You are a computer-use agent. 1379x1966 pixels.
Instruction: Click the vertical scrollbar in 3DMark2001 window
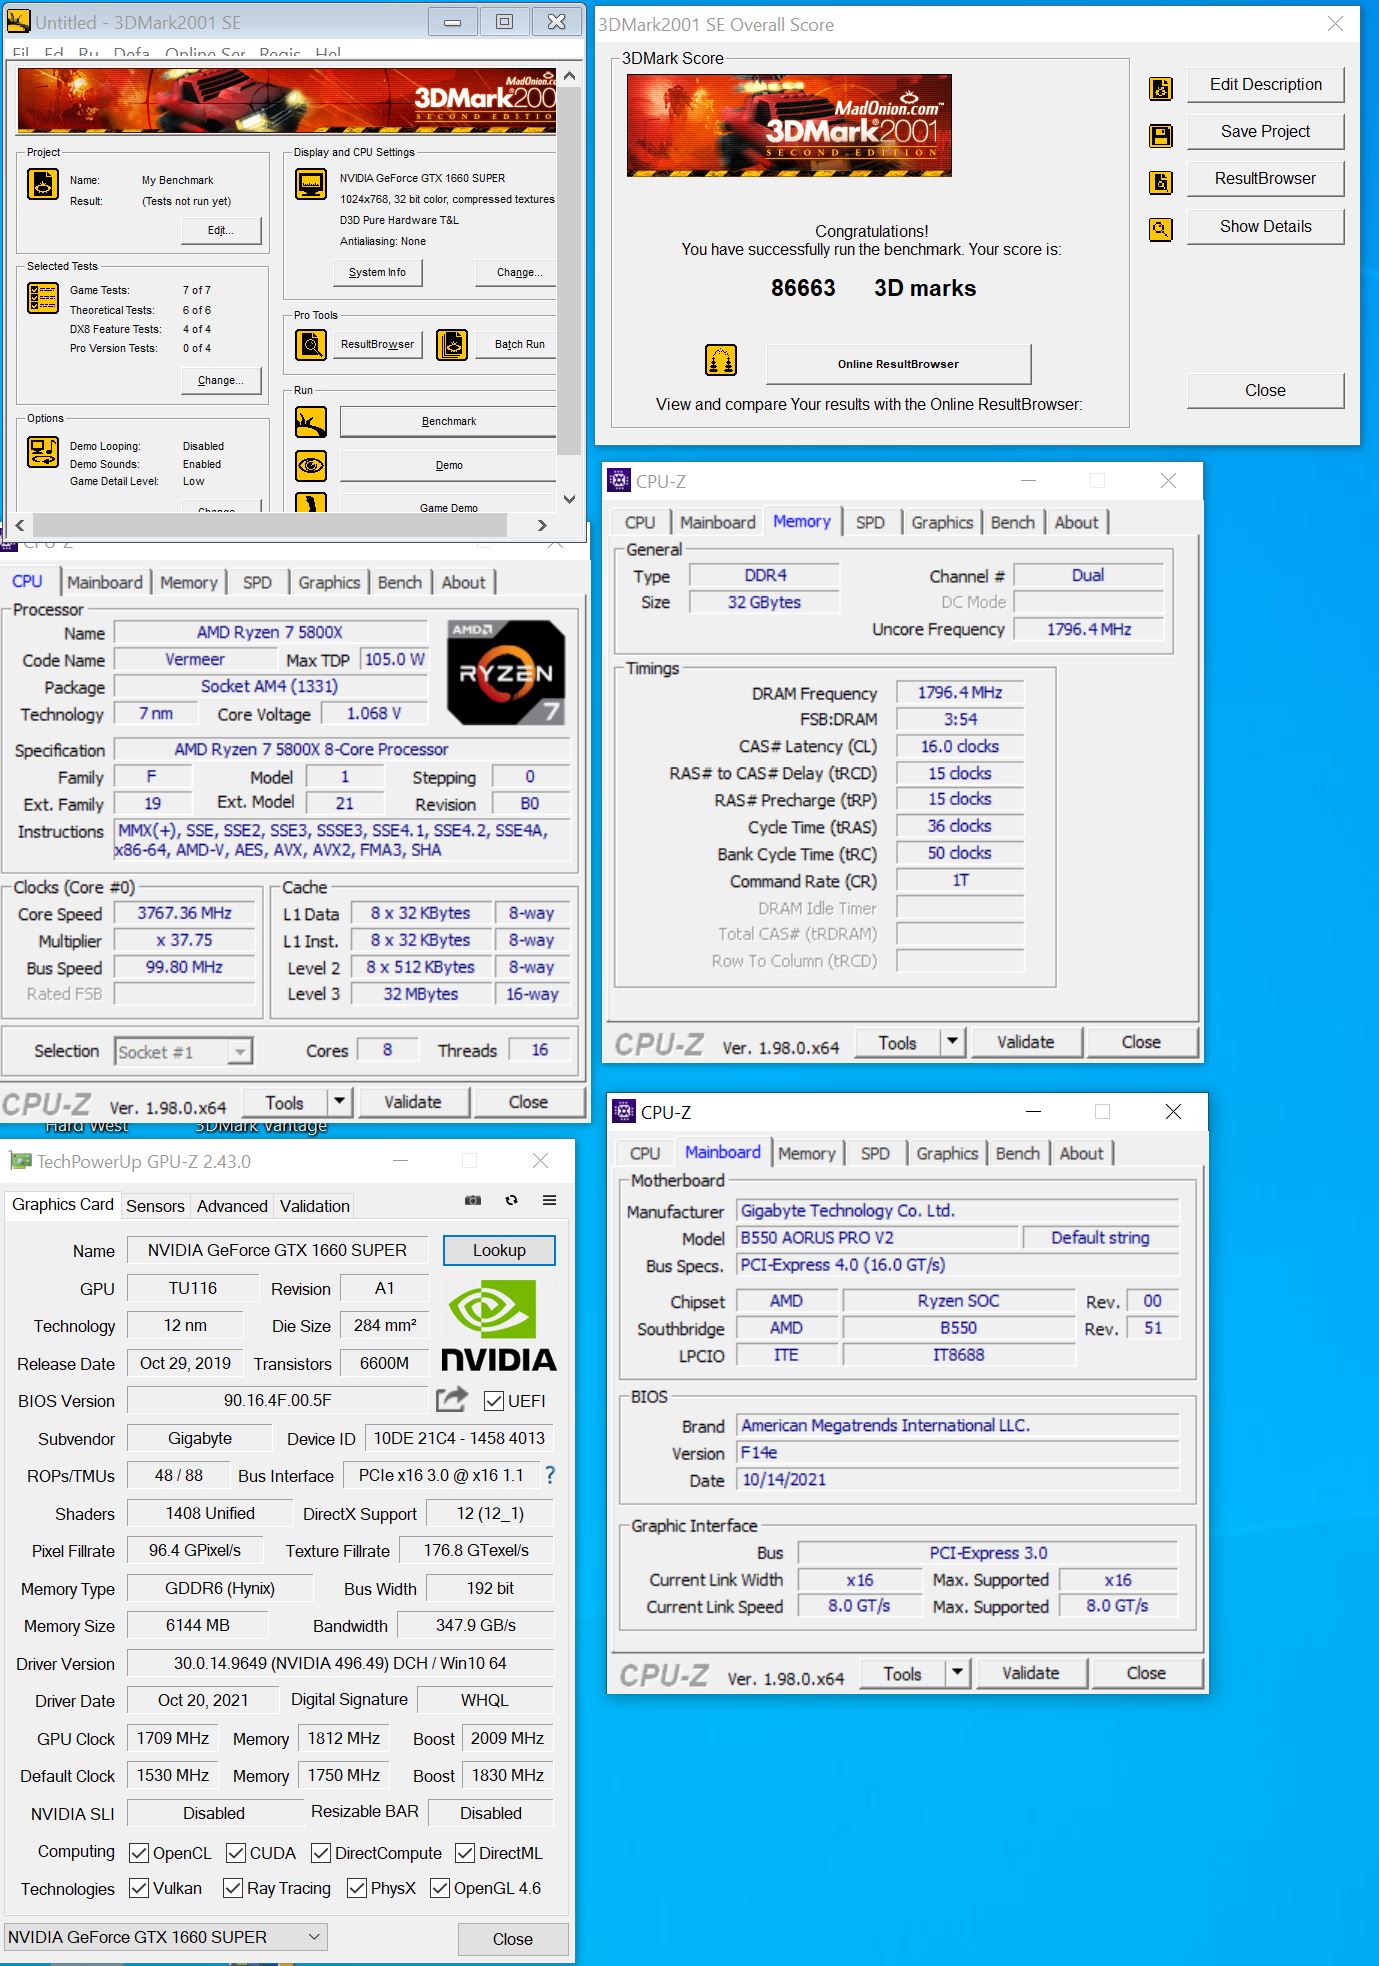pyautogui.click(x=569, y=270)
